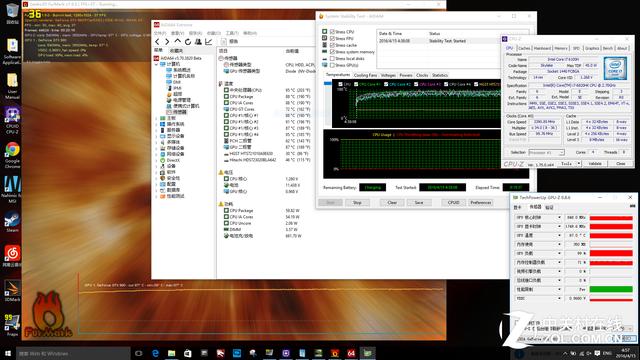Select the DirectX node in AIDA64 tree

click(x=173, y=160)
